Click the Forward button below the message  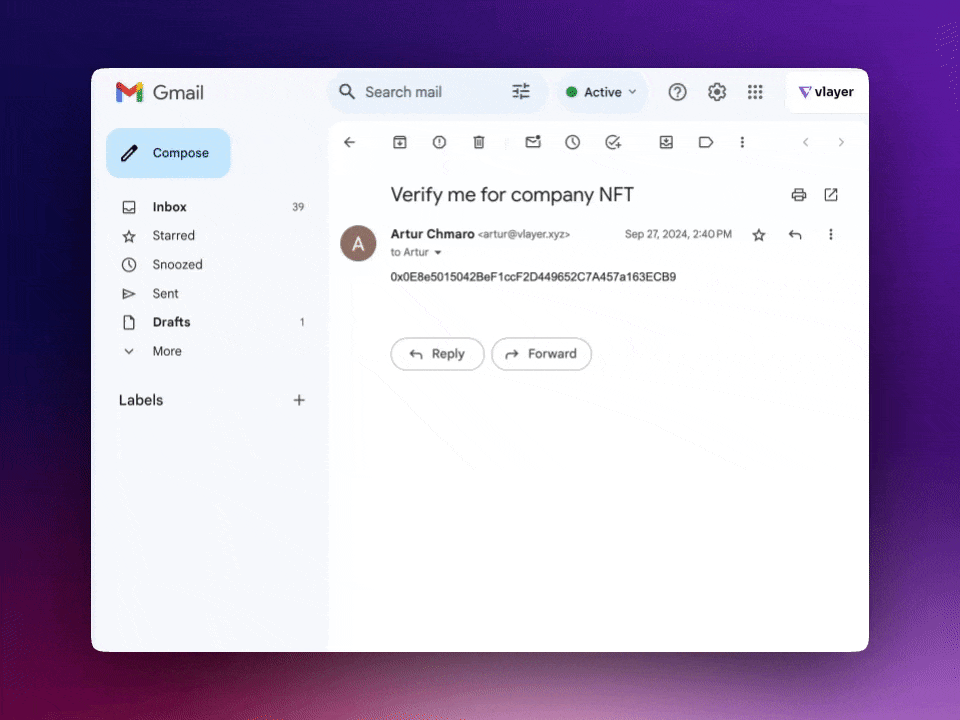[x=541, y=354]
